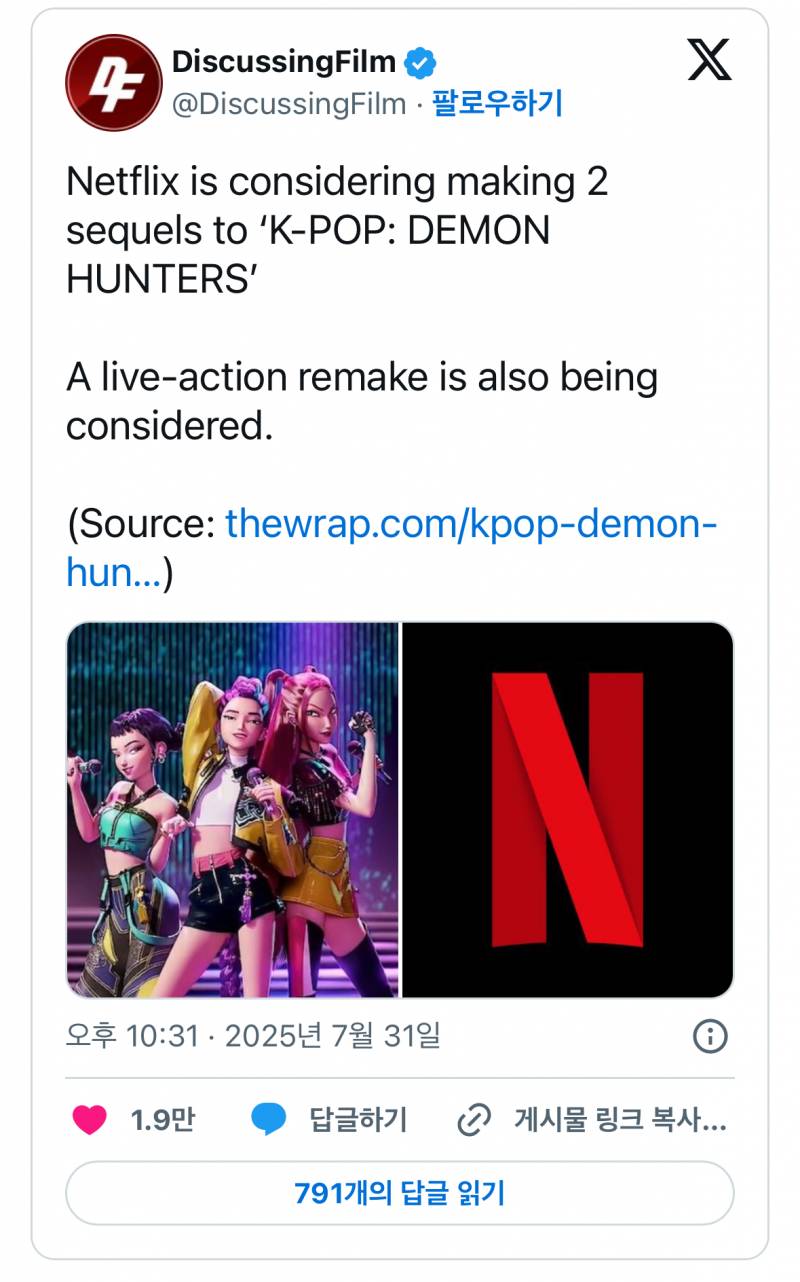
Task: Click the live-action remake sentence
Action: [x=361, y=402]
